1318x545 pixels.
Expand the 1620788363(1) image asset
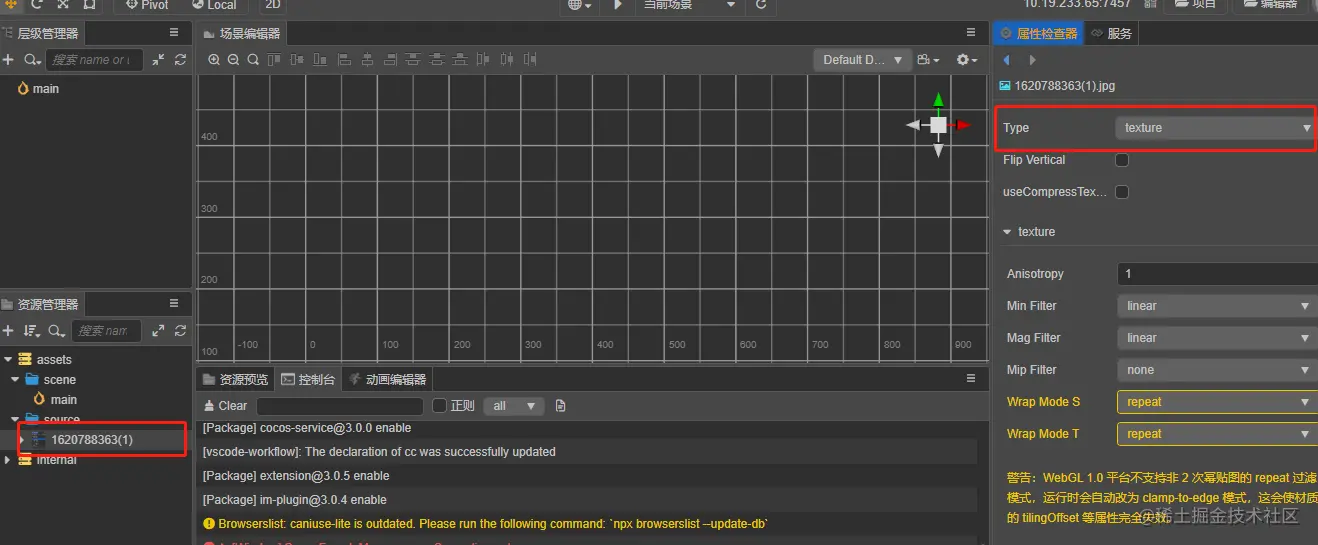point(22,440)
